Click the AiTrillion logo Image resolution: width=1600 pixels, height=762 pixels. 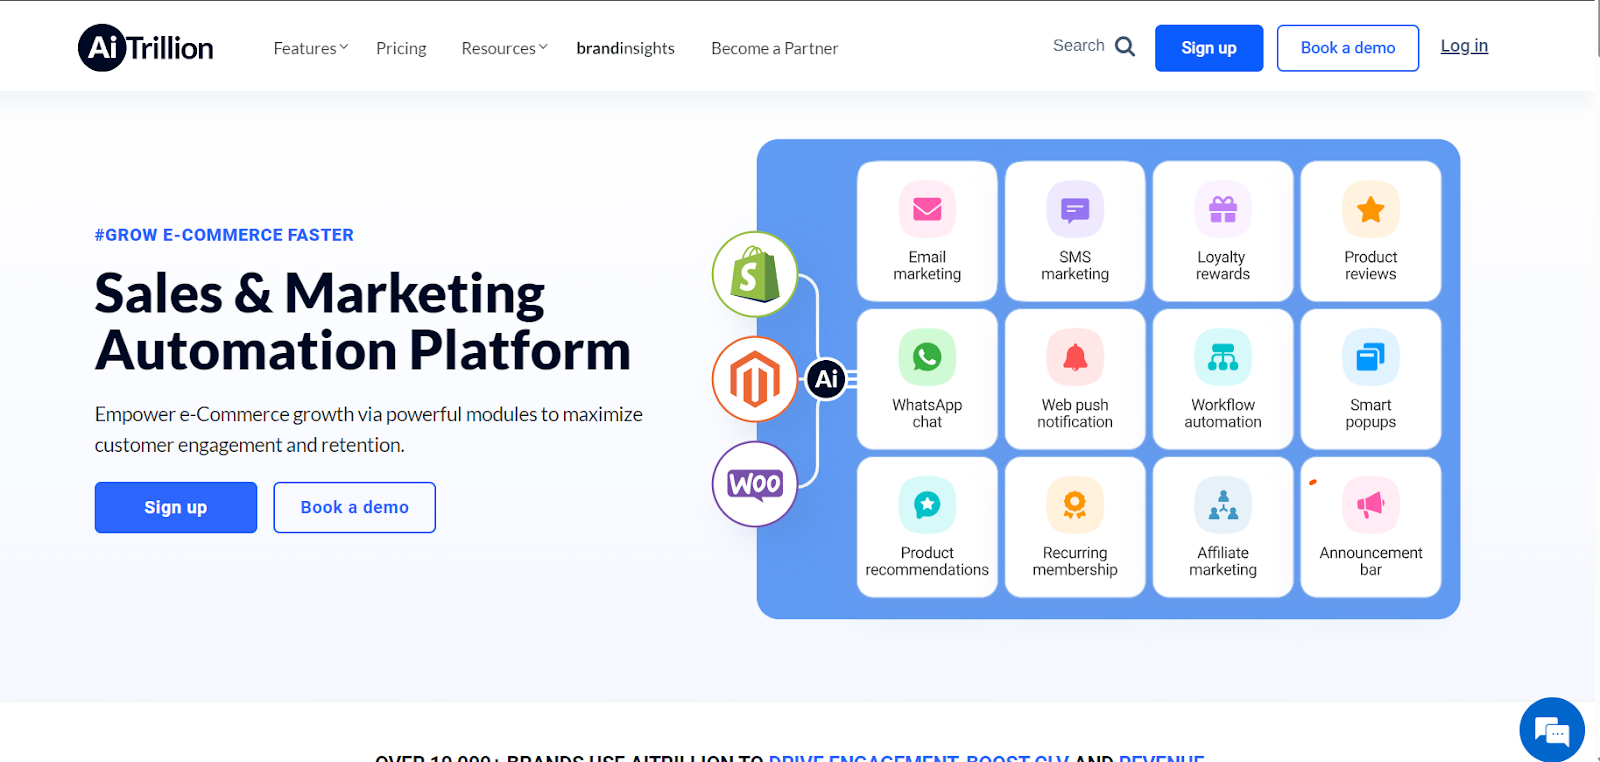146,48
